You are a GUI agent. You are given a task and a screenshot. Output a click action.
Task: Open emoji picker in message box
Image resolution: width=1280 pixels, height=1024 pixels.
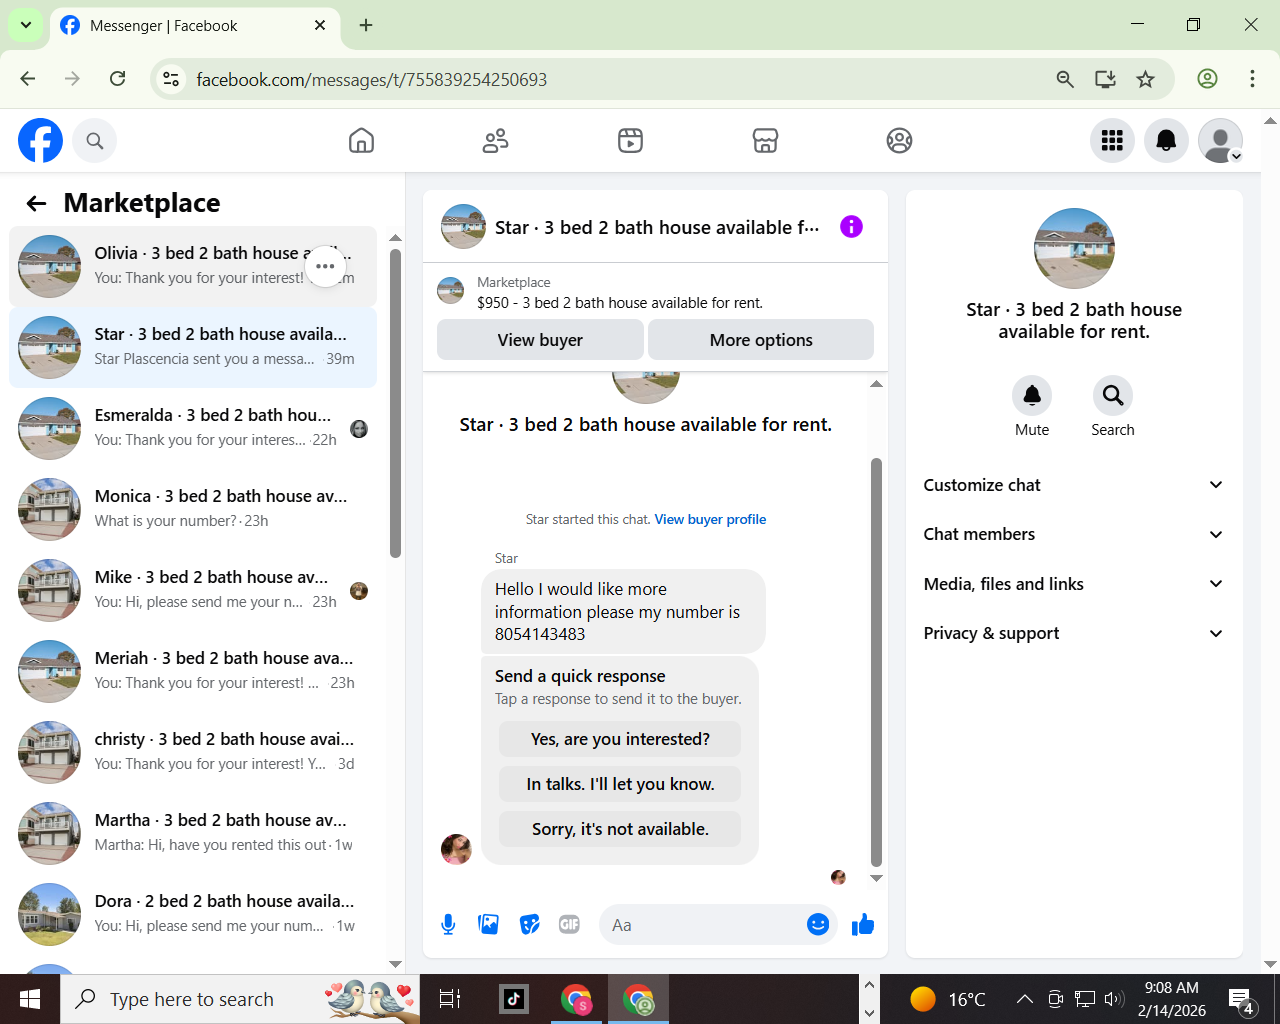click(818, 925)
